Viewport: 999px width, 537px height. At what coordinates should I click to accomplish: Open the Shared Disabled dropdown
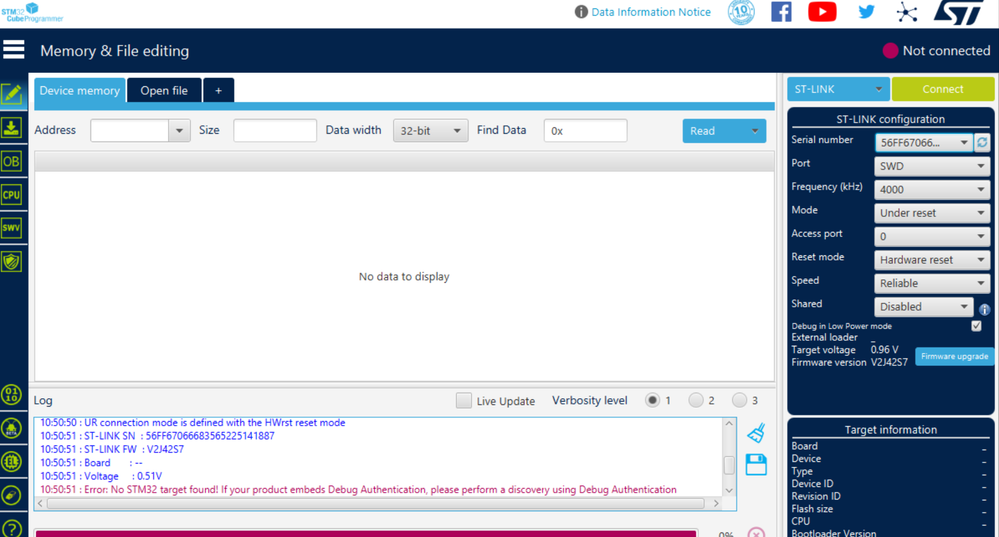tap(924, 306)
